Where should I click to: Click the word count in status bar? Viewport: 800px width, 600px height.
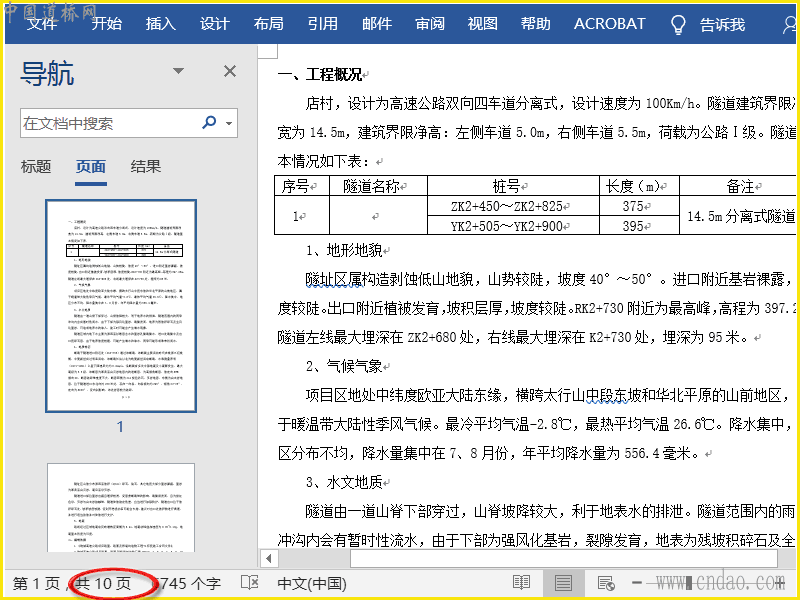pos(188,583)
